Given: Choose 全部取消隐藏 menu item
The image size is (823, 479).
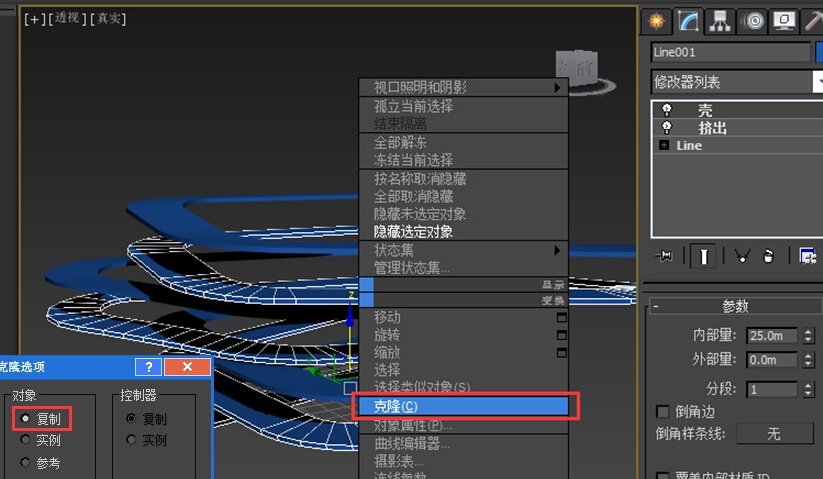Looking at the screenshot, I should click(463, 196).
